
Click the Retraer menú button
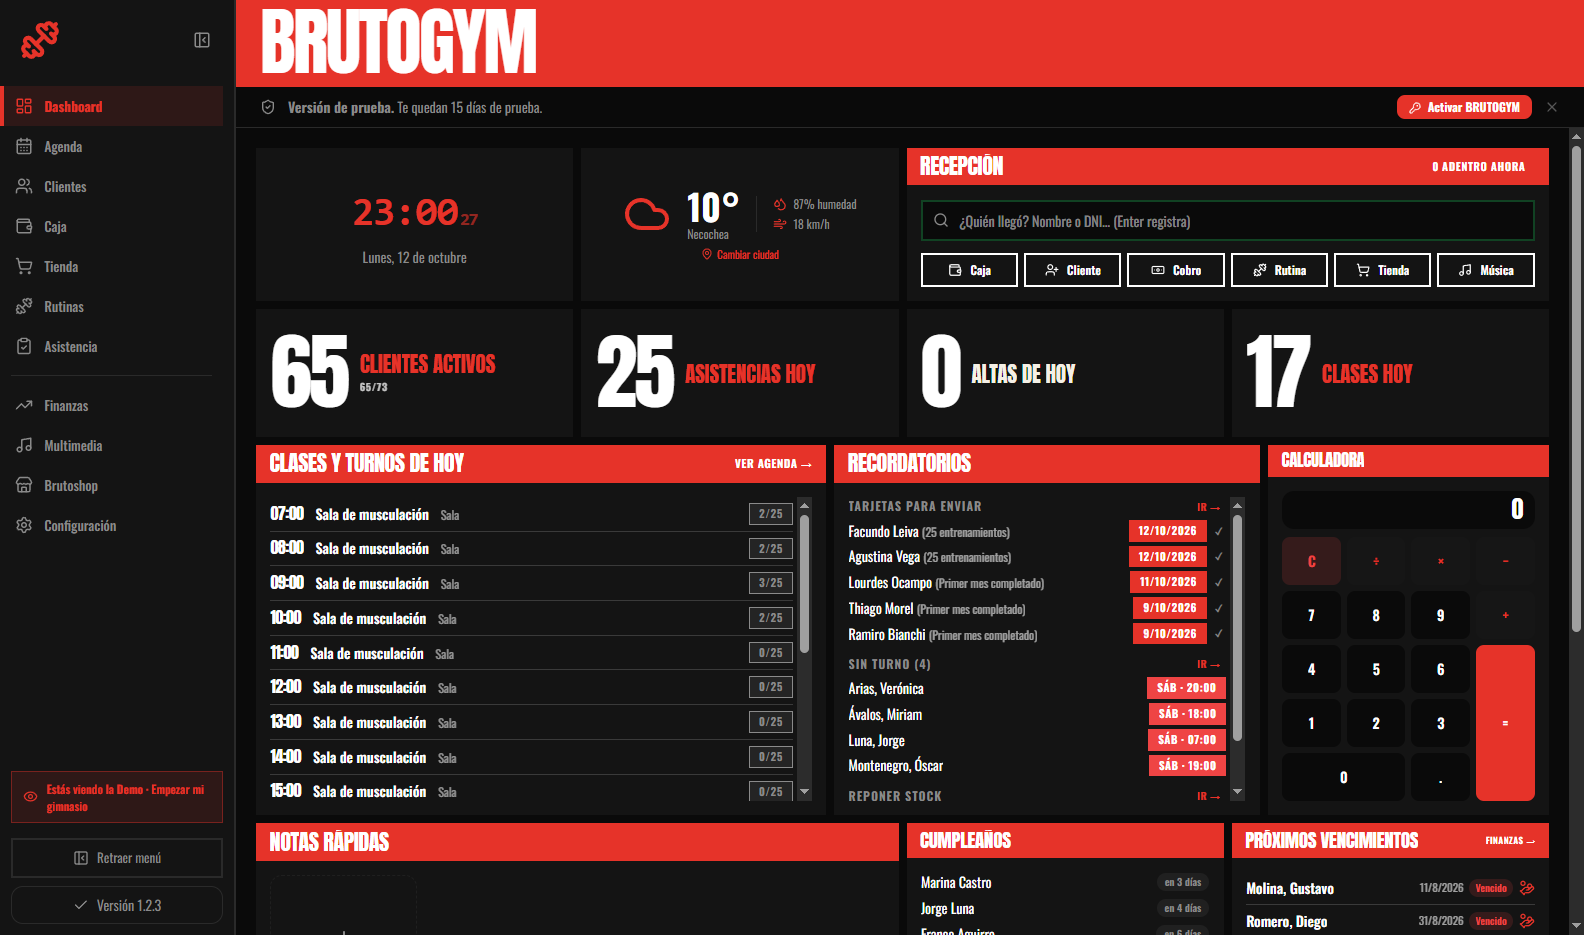(117, 858)
